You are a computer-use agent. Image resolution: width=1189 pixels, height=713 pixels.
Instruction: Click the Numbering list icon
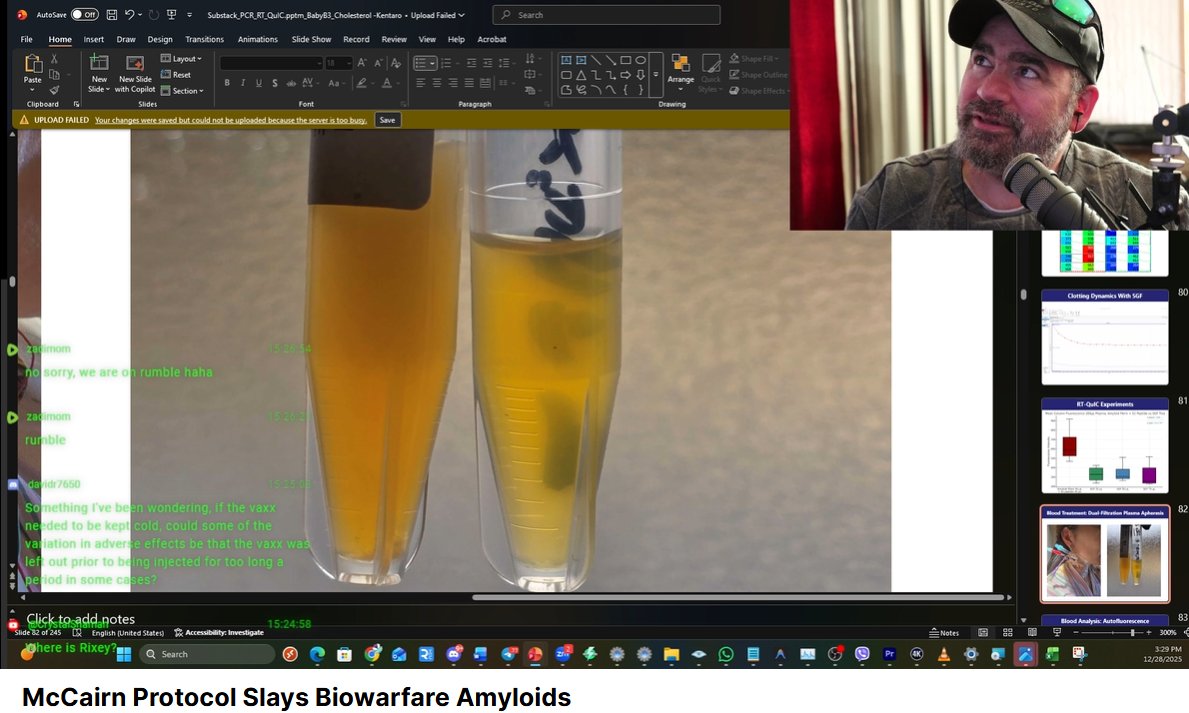click(x=446, y=63)
